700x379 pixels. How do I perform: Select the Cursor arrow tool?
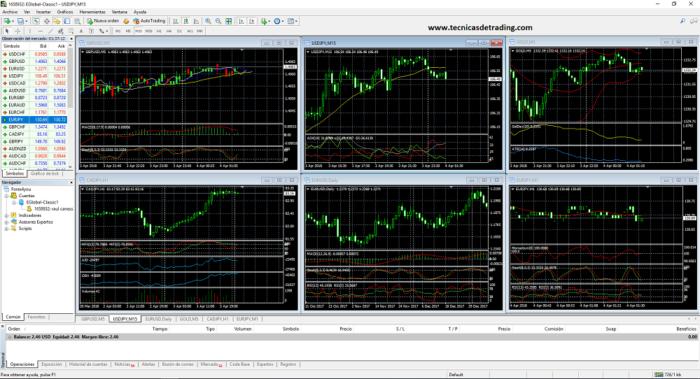(x=7, y=31)
